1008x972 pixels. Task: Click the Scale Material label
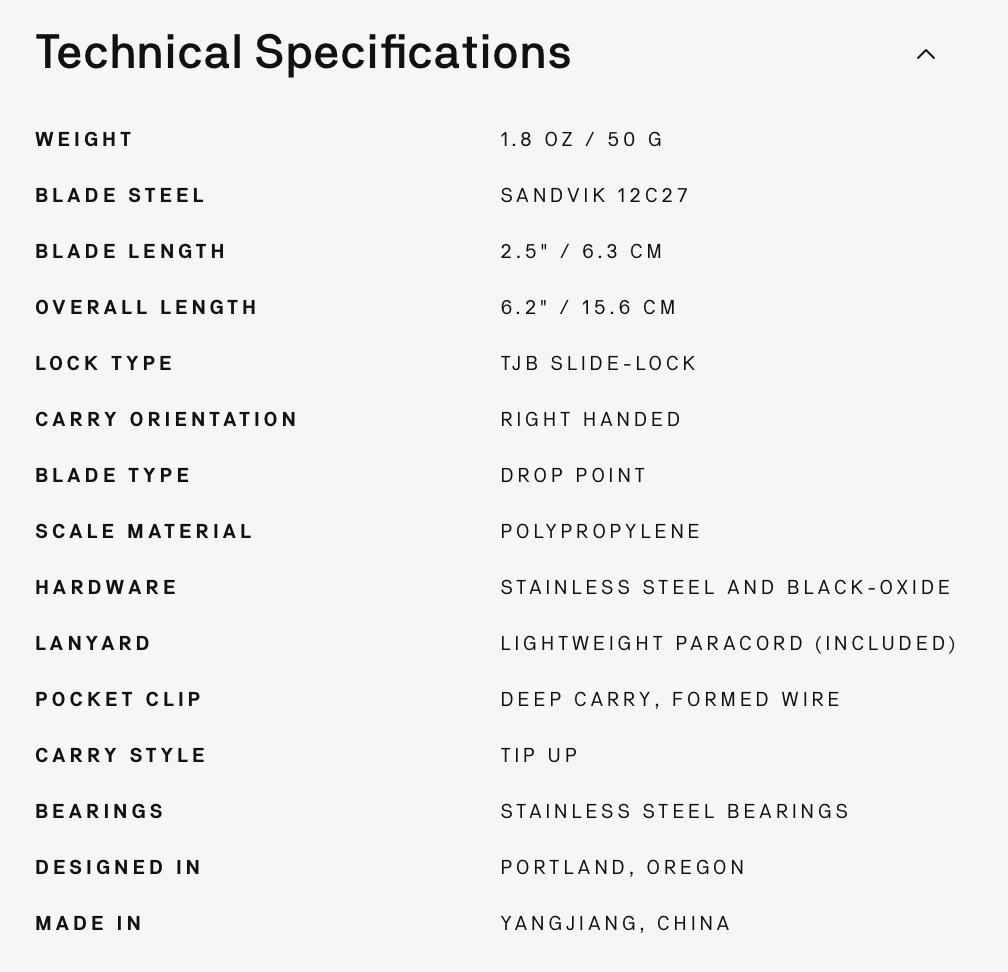pyautogui.click(x=145, y=532)
